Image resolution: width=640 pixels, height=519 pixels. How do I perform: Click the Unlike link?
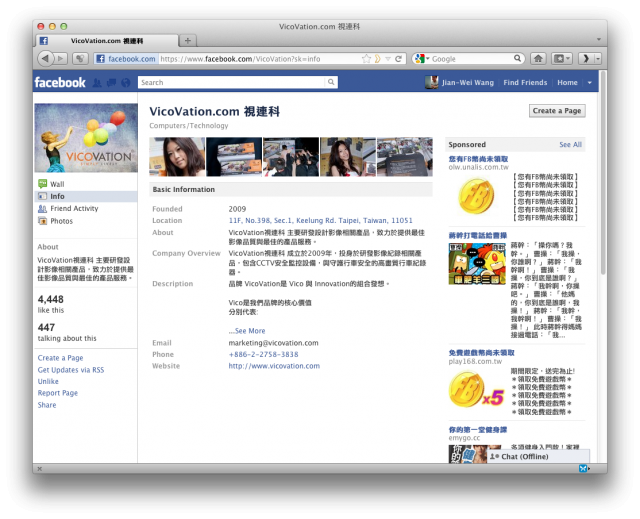[x=48, y=381]
